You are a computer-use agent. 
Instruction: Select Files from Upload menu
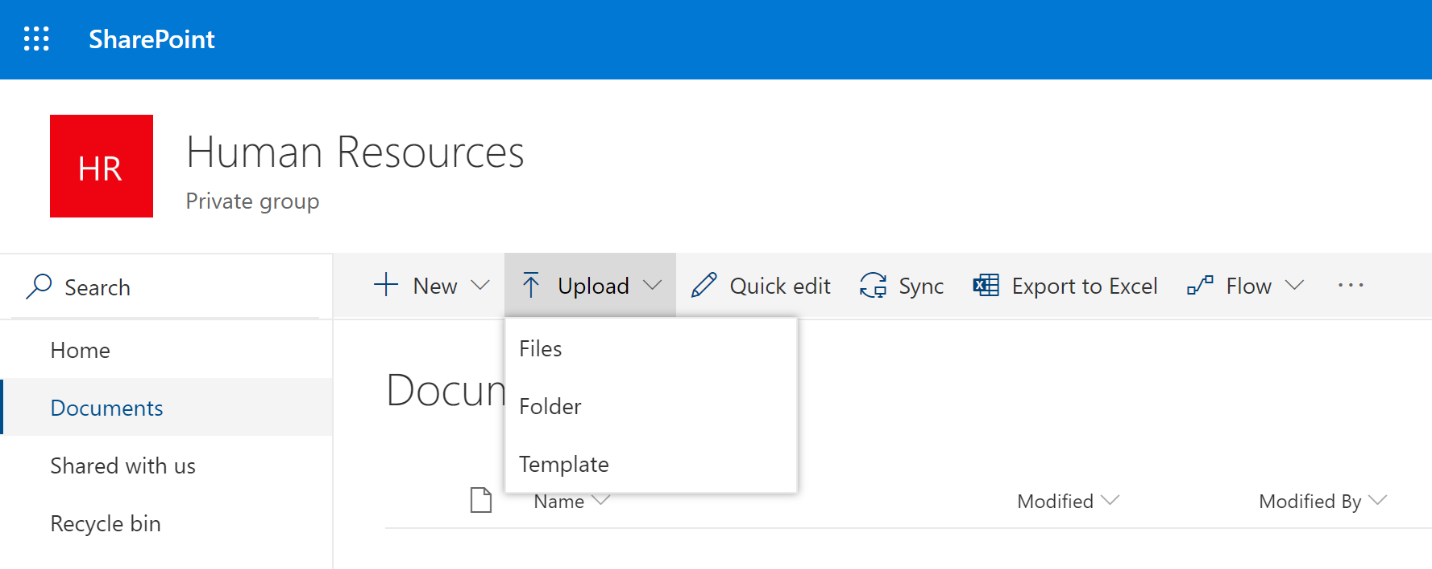pos(651,348)
